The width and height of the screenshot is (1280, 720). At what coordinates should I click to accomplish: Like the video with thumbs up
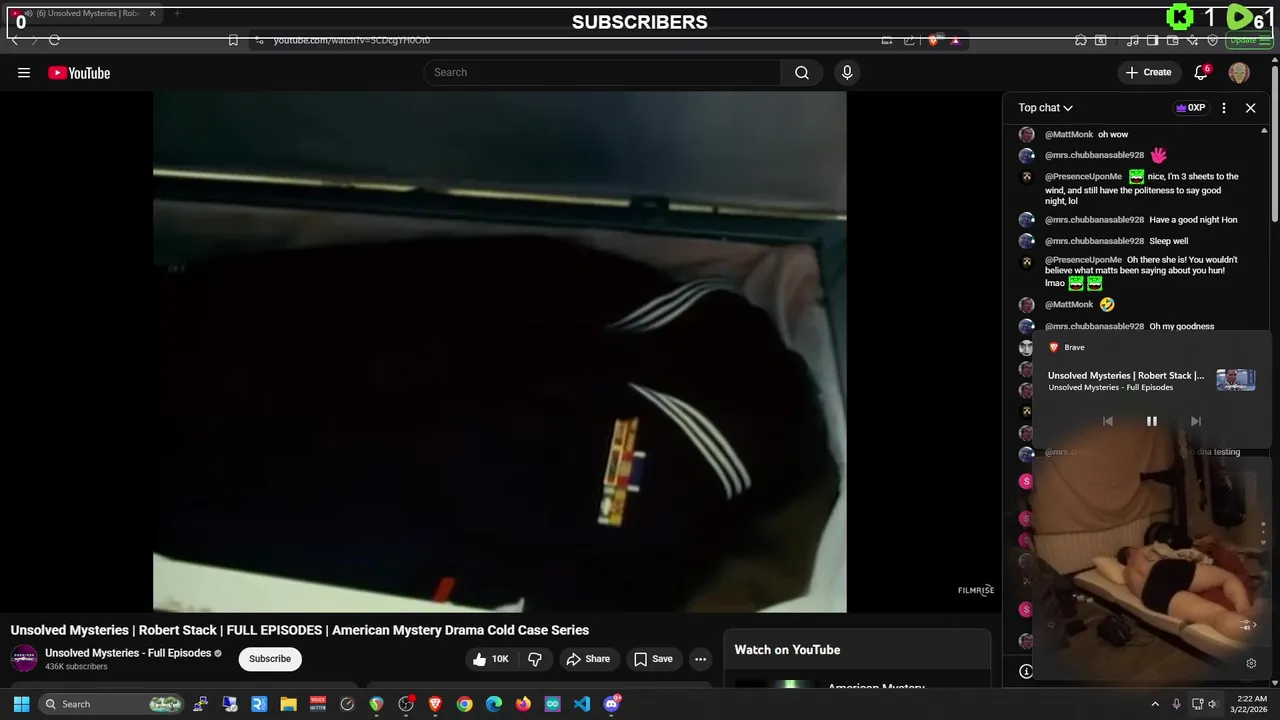click(491, 659)
